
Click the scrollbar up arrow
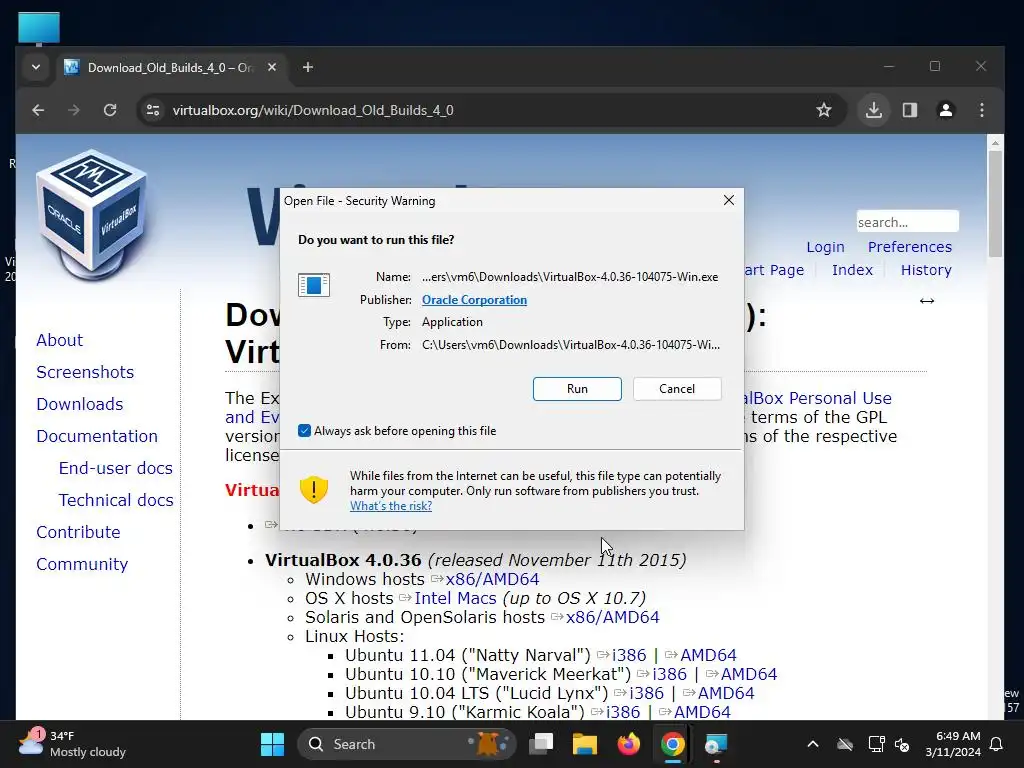995,142
